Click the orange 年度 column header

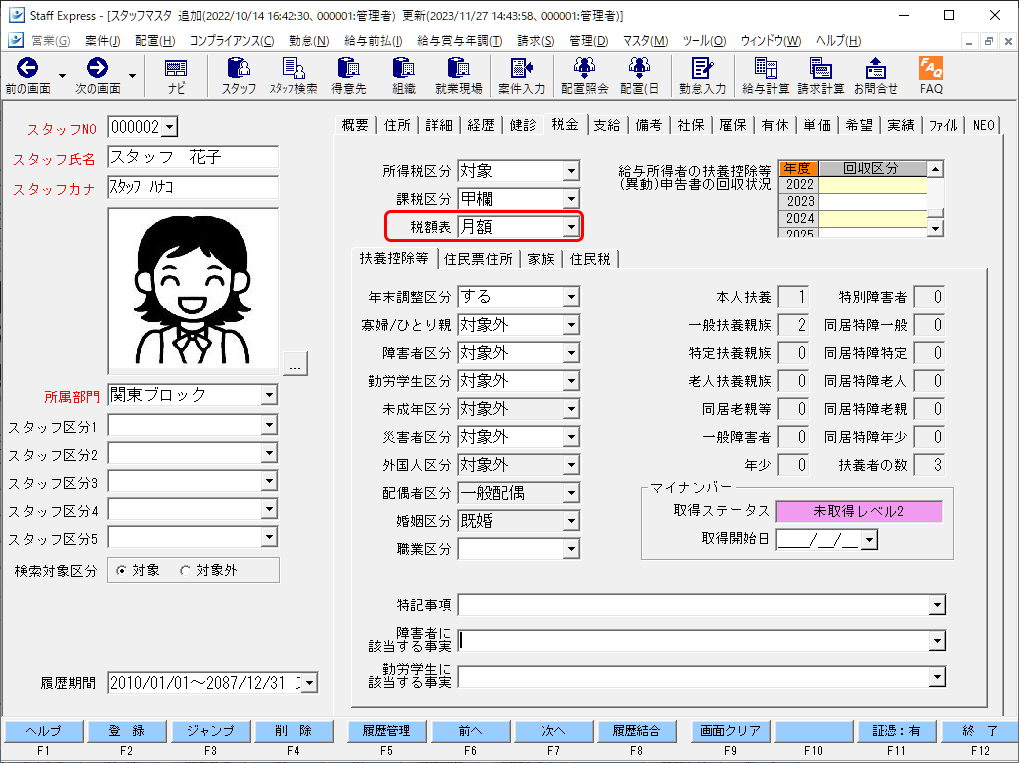pyautogui.click(x=798, y=169)
